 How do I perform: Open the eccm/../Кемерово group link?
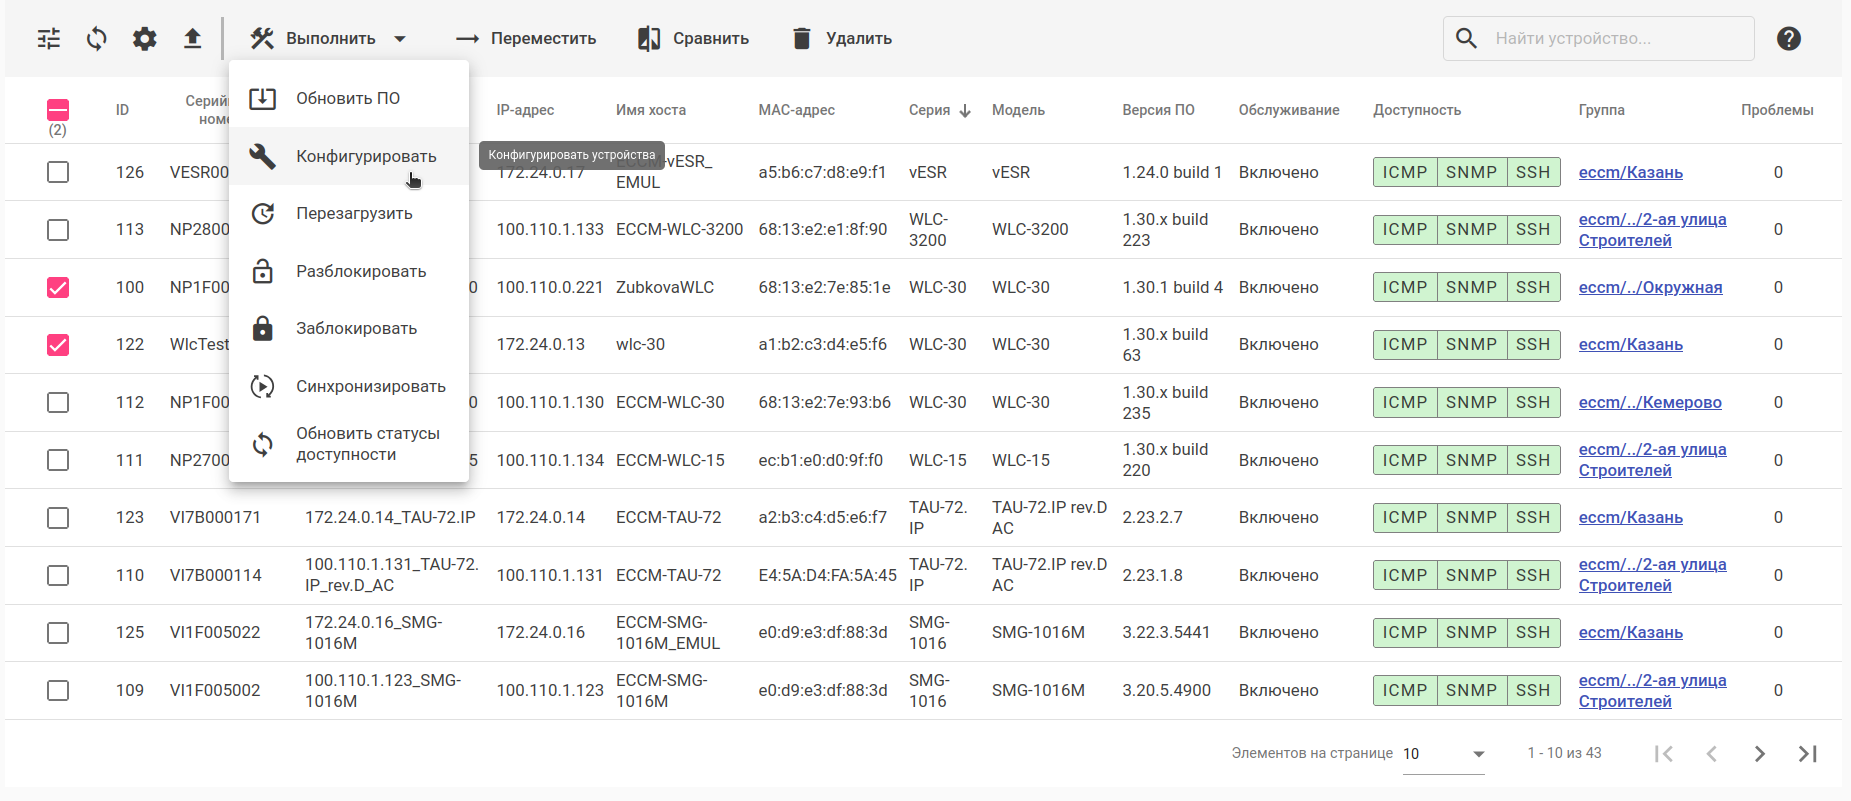(1650, 403)
